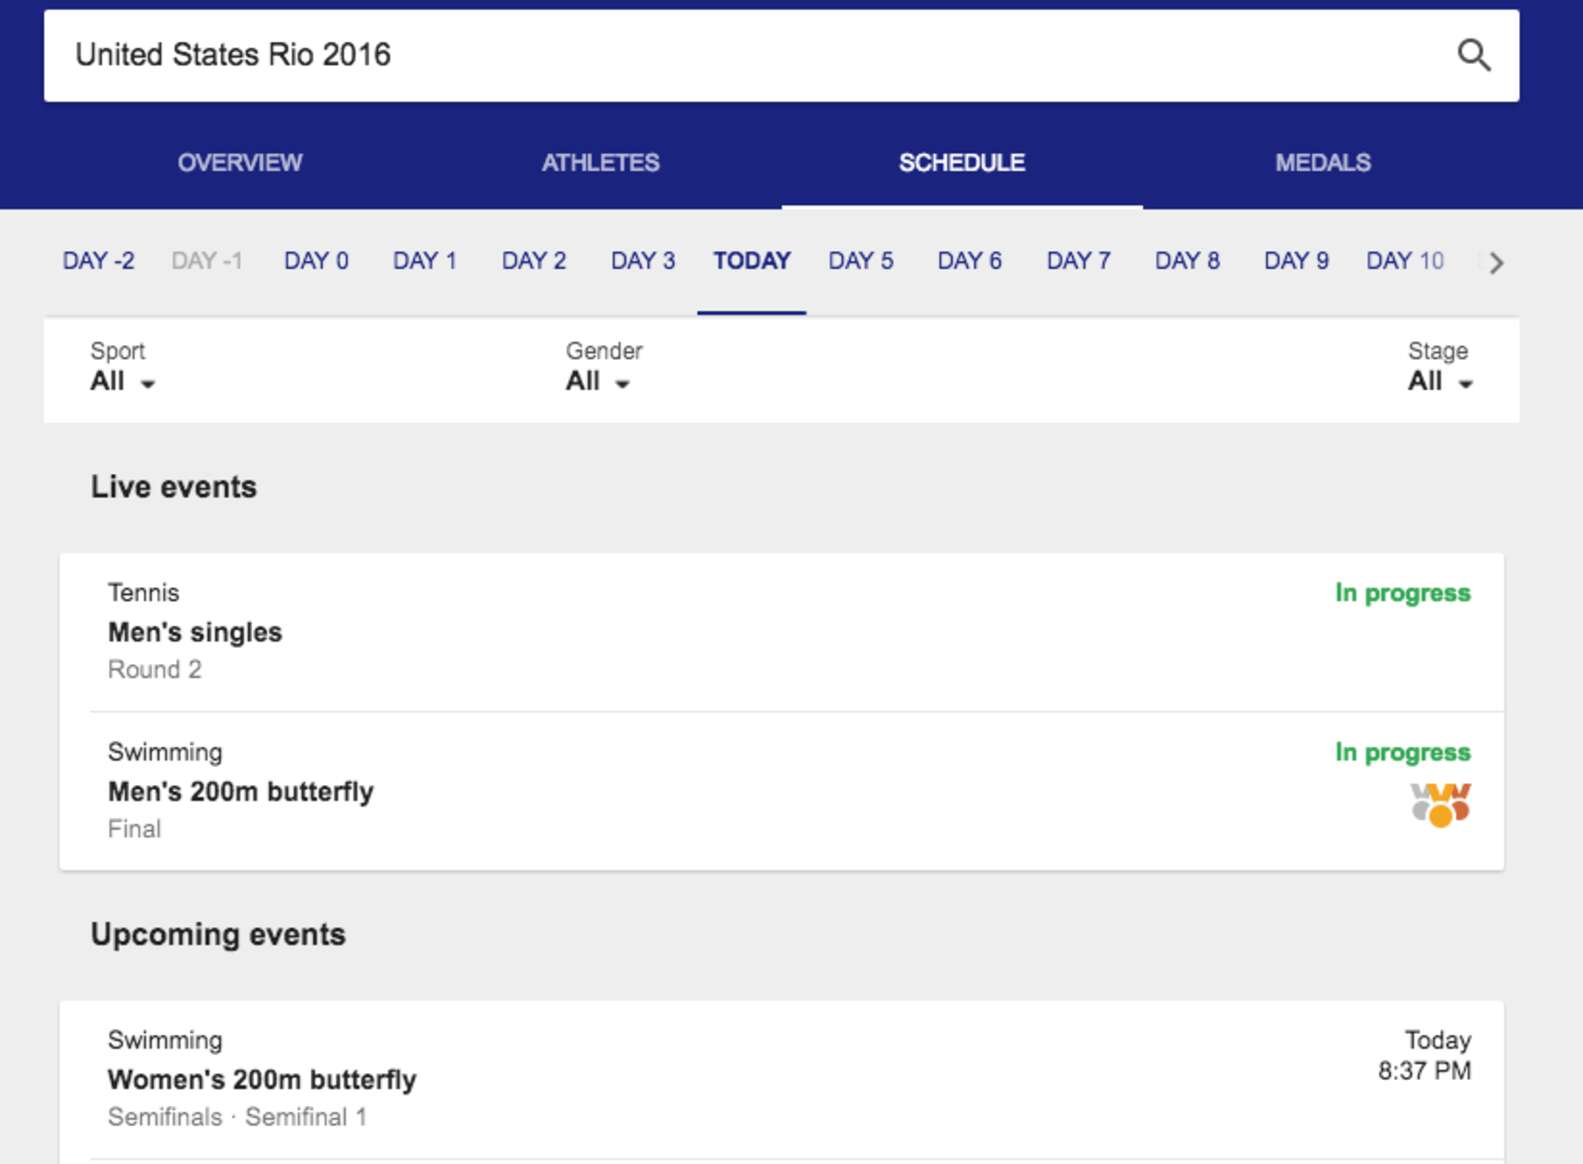This screenshot has width=1583, height=1164.
Task: Choose DAY 6 from day strip
Action: coord(970,261)
